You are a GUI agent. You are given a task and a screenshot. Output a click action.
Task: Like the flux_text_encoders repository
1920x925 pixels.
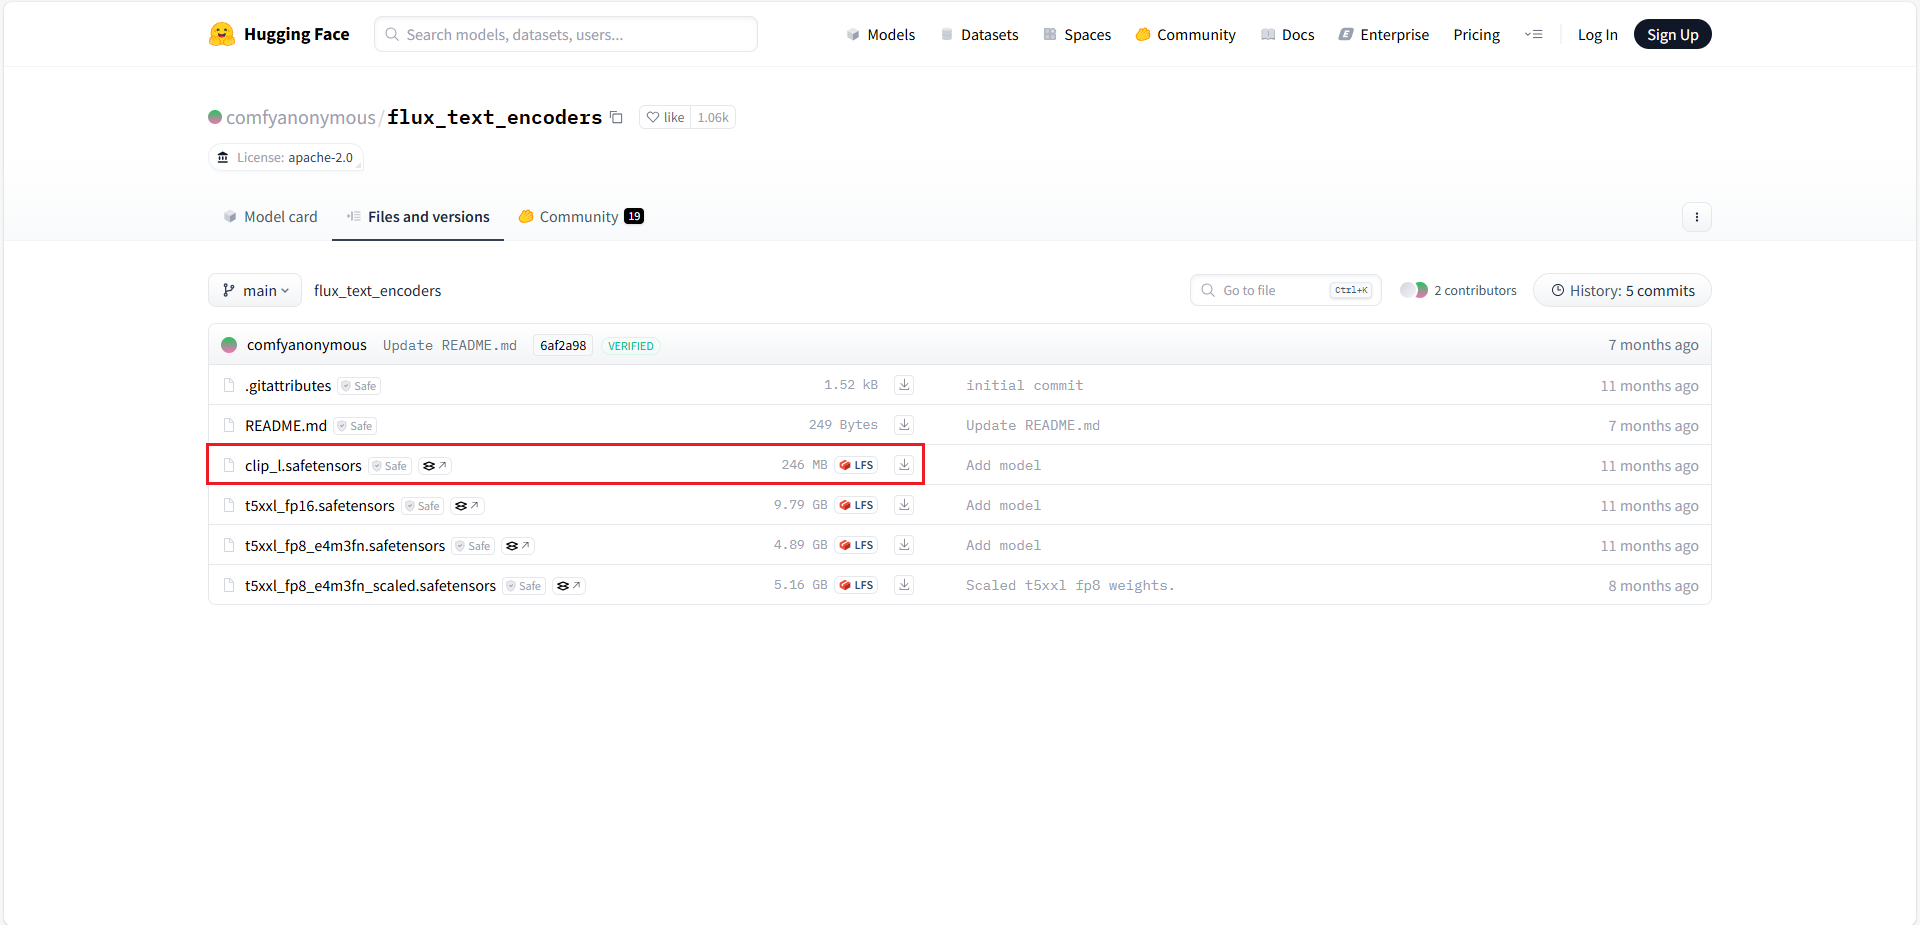pyautogui.click(x=665, y=118)
